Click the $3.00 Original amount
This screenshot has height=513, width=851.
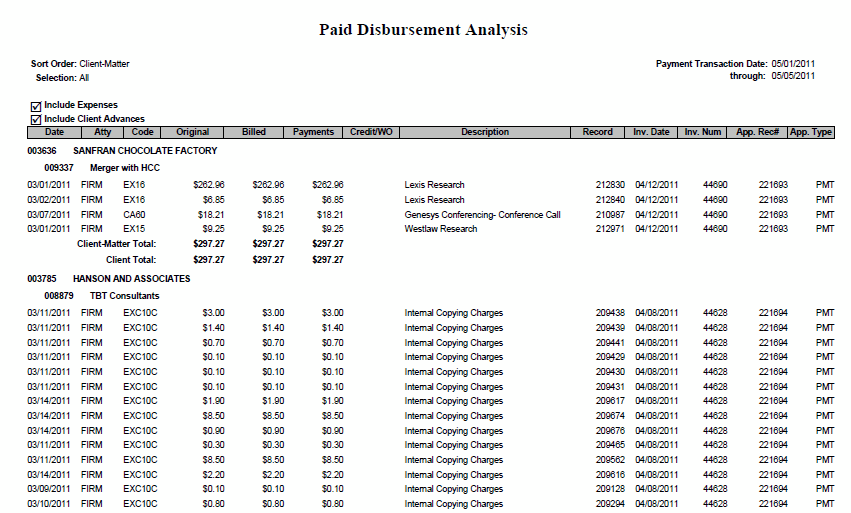click(x=213, y=313)
